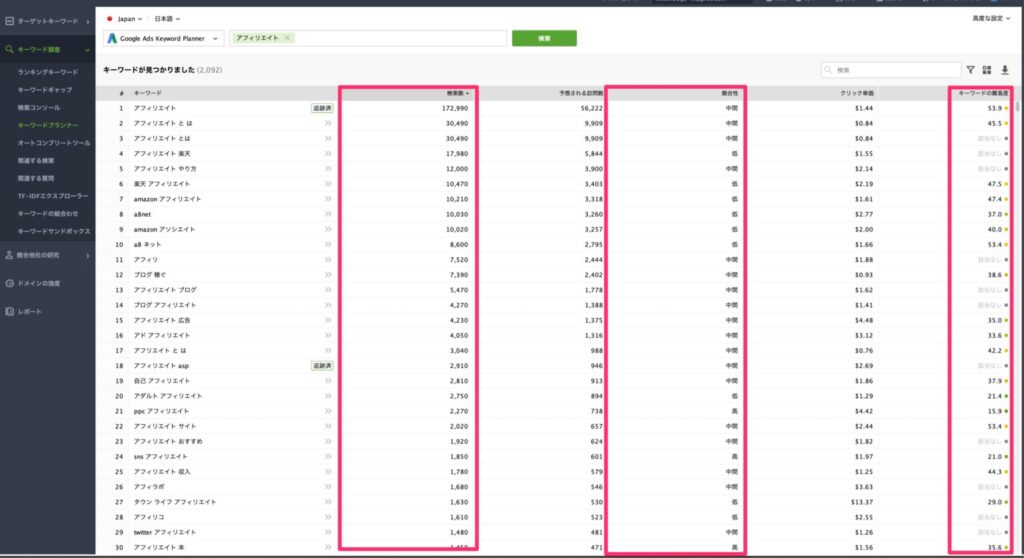Open TF-IDFエクスプローラー in the sidebar

coord(53,196)
